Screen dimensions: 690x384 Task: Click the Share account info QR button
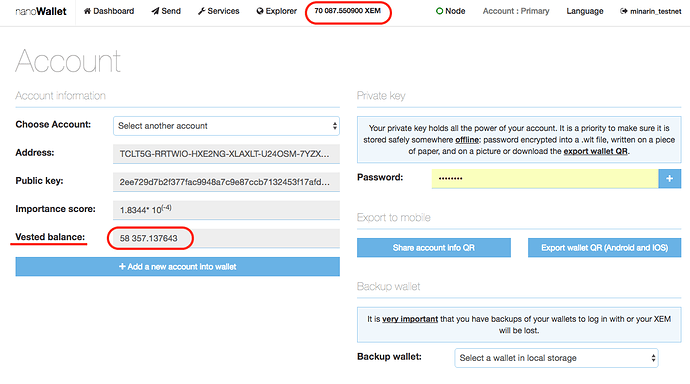433,248
